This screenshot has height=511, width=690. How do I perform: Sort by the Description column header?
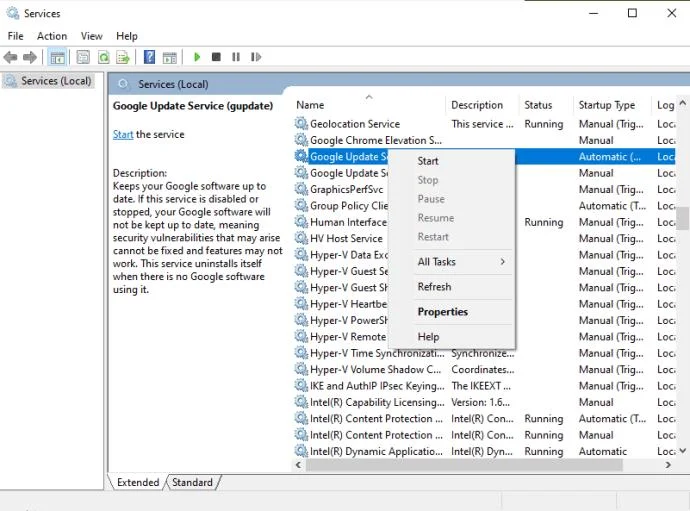point(483,105)
